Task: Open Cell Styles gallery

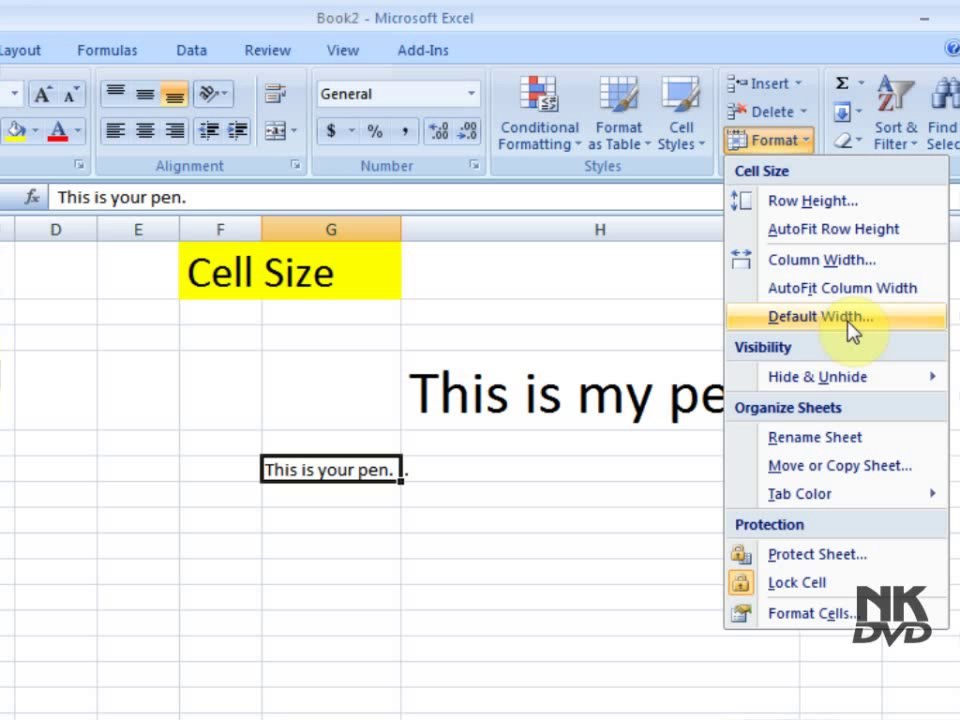Action: pyautogui.click(x=681, y=114)
